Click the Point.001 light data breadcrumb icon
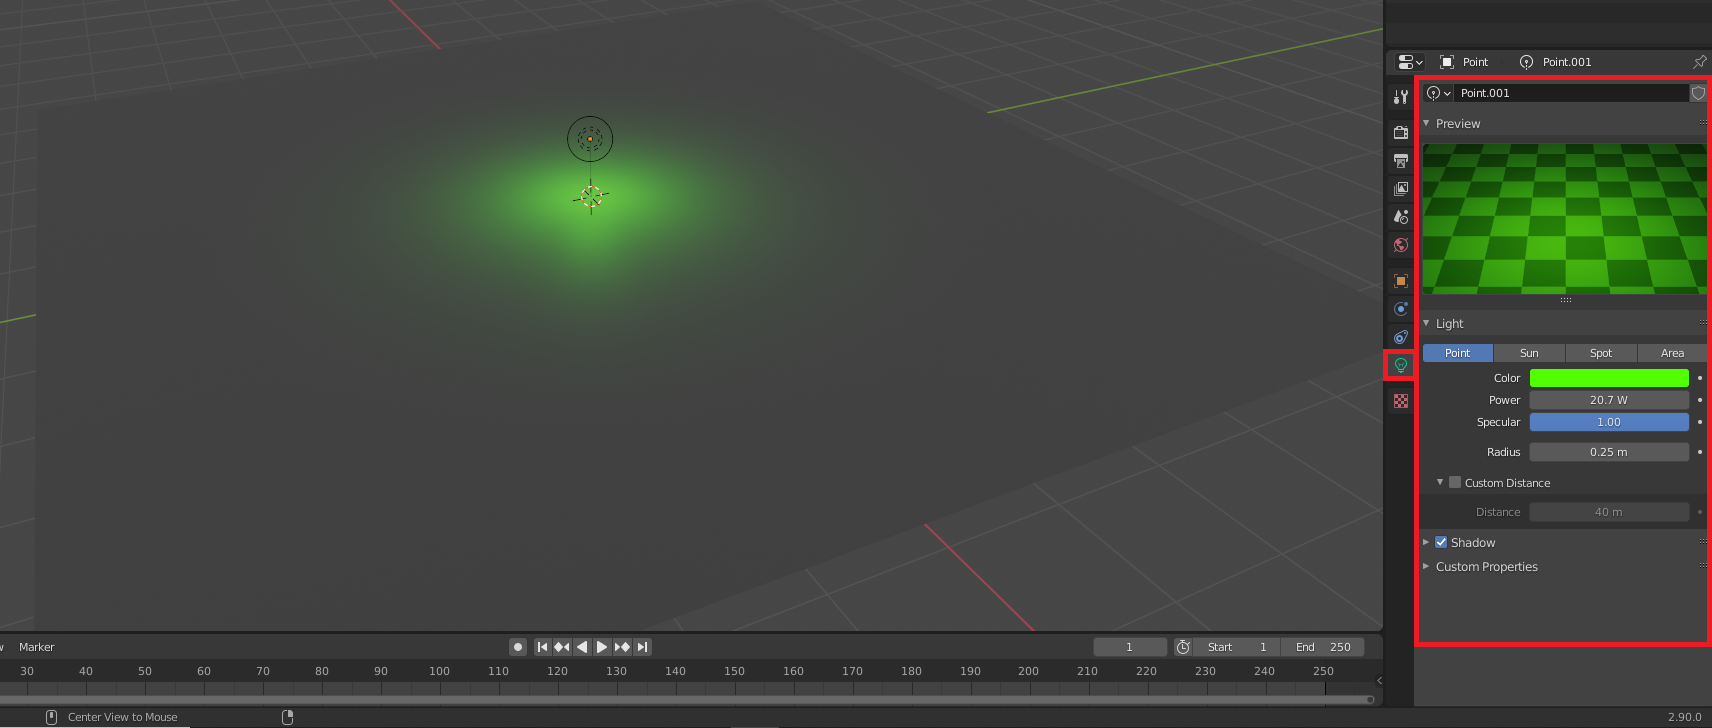 [x=1526, y=62]
